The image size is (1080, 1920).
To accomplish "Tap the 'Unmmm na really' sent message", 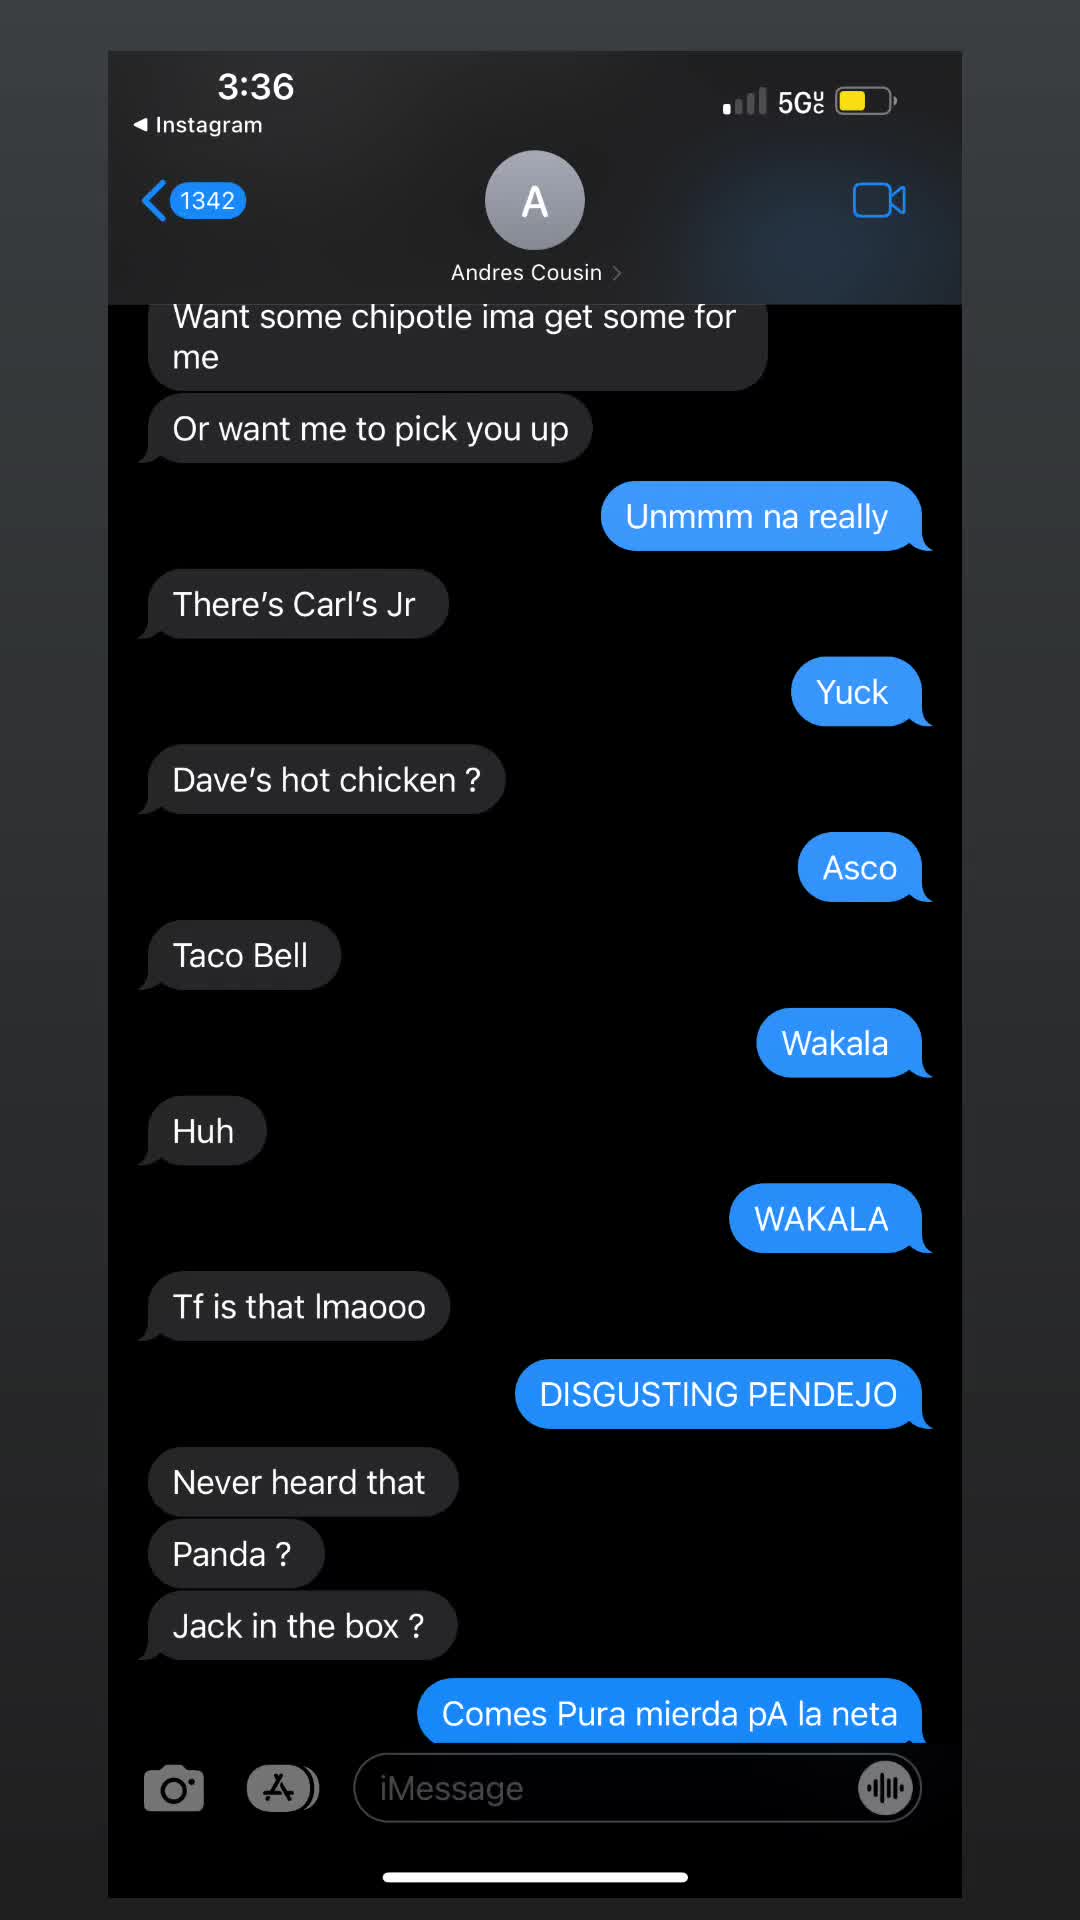I will 763,516.
